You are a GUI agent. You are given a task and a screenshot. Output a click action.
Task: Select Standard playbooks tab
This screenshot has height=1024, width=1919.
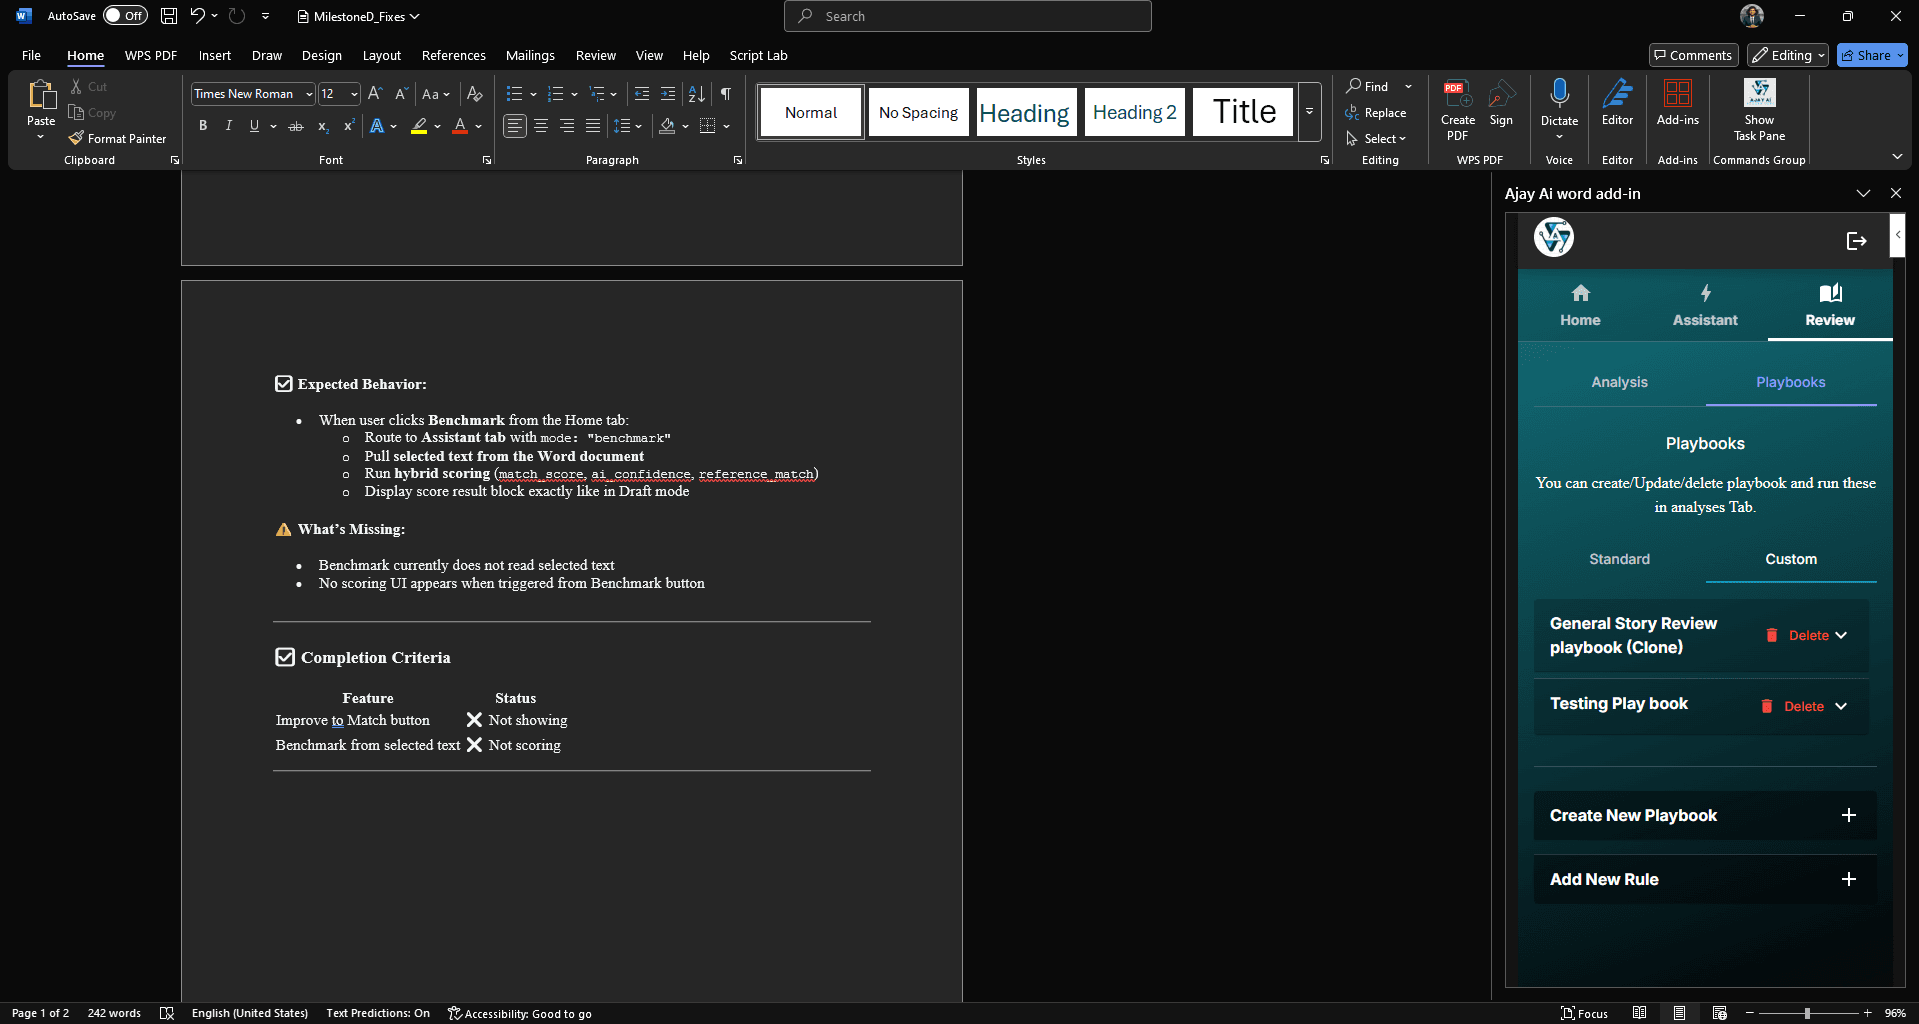(1619, 559)
